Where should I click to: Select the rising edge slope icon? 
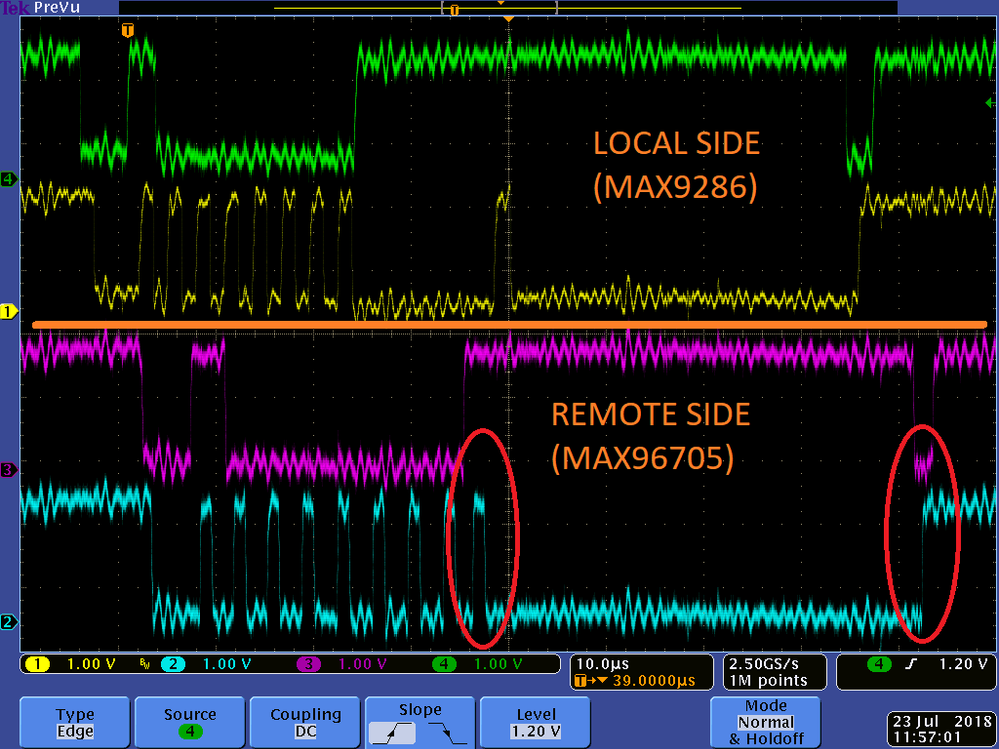click(x=392, y=734)
